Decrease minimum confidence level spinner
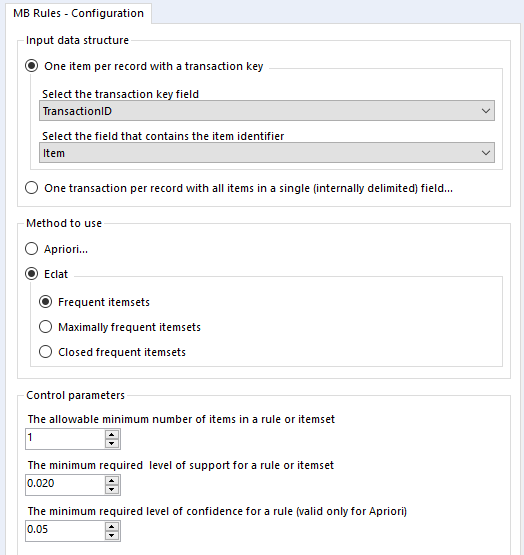Screen dimensions: 524x555 pos(112,535)
